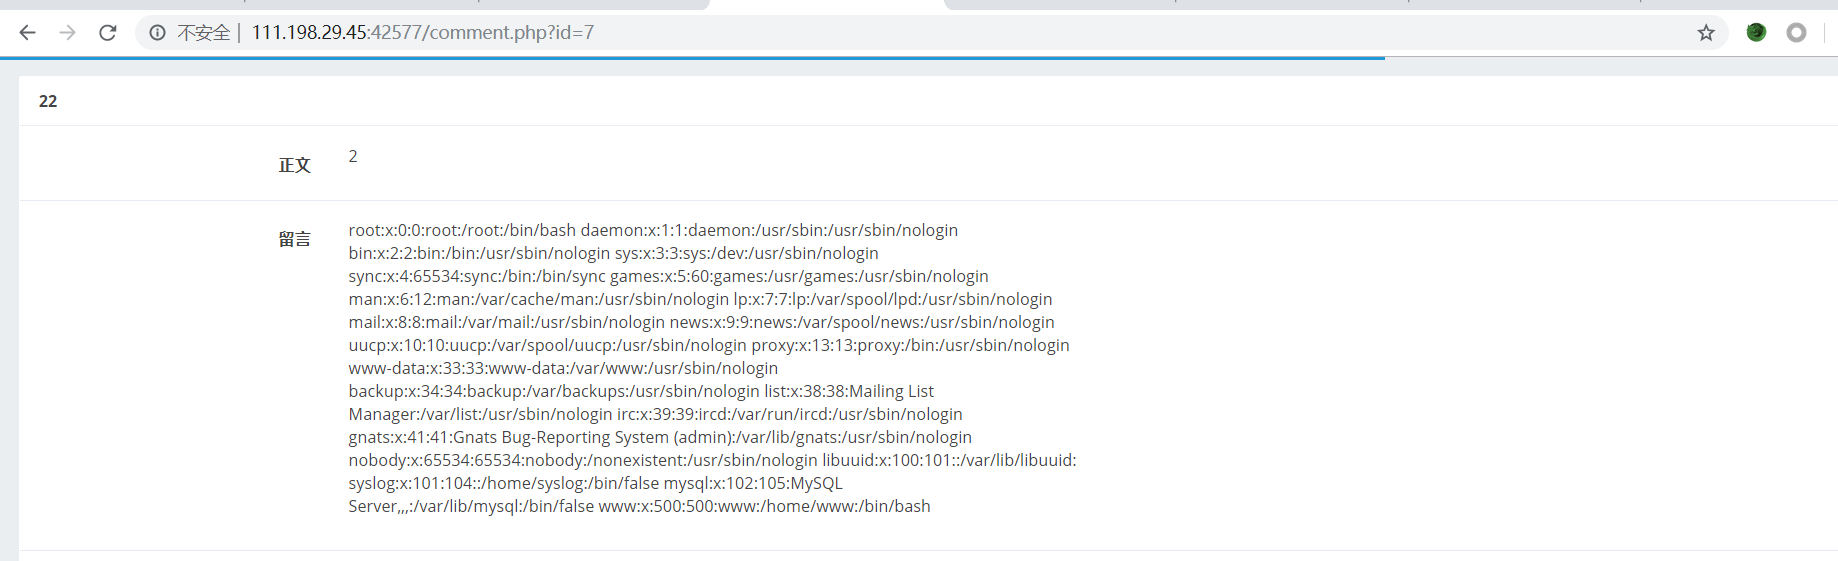1838x561 pixels.
Task: Bookmark this page with the star
Action: tap(1706, 33)
